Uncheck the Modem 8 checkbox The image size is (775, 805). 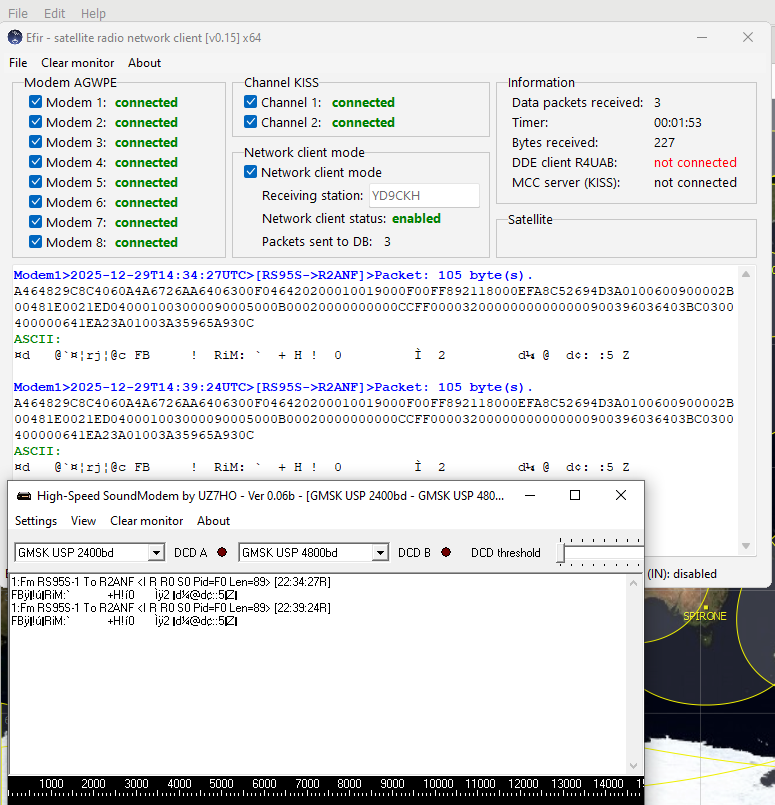pos(36,242)
